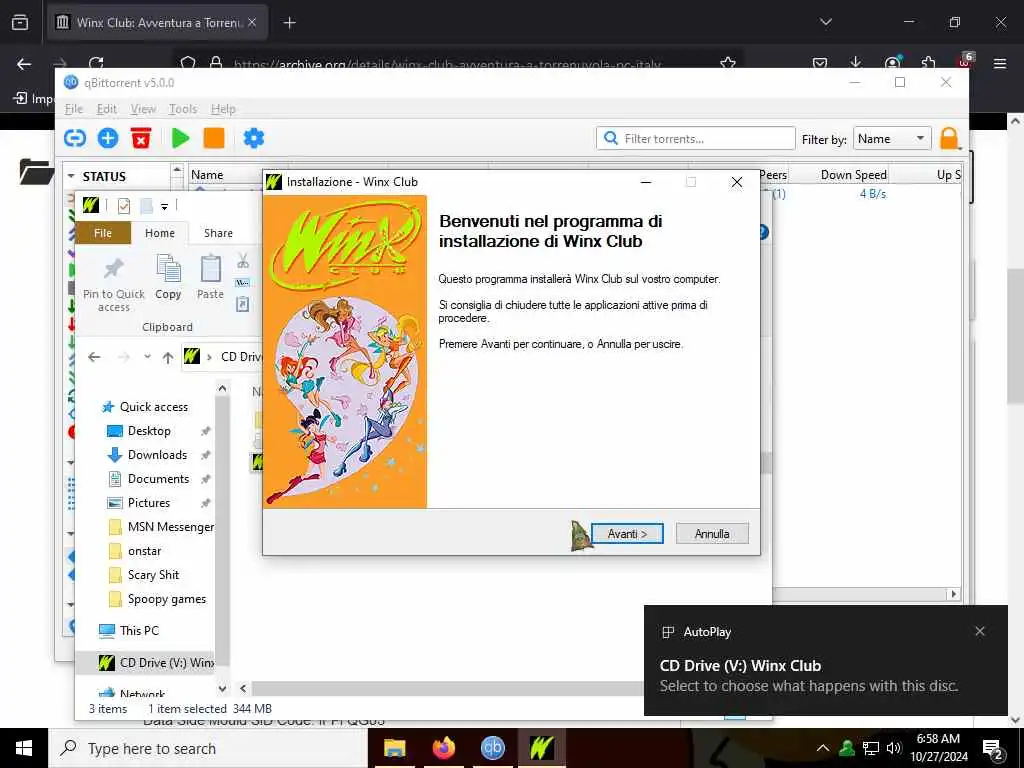Open qBittorrent View menu
Viewport: 1024px width, 768px height.
tap(143, 109)
